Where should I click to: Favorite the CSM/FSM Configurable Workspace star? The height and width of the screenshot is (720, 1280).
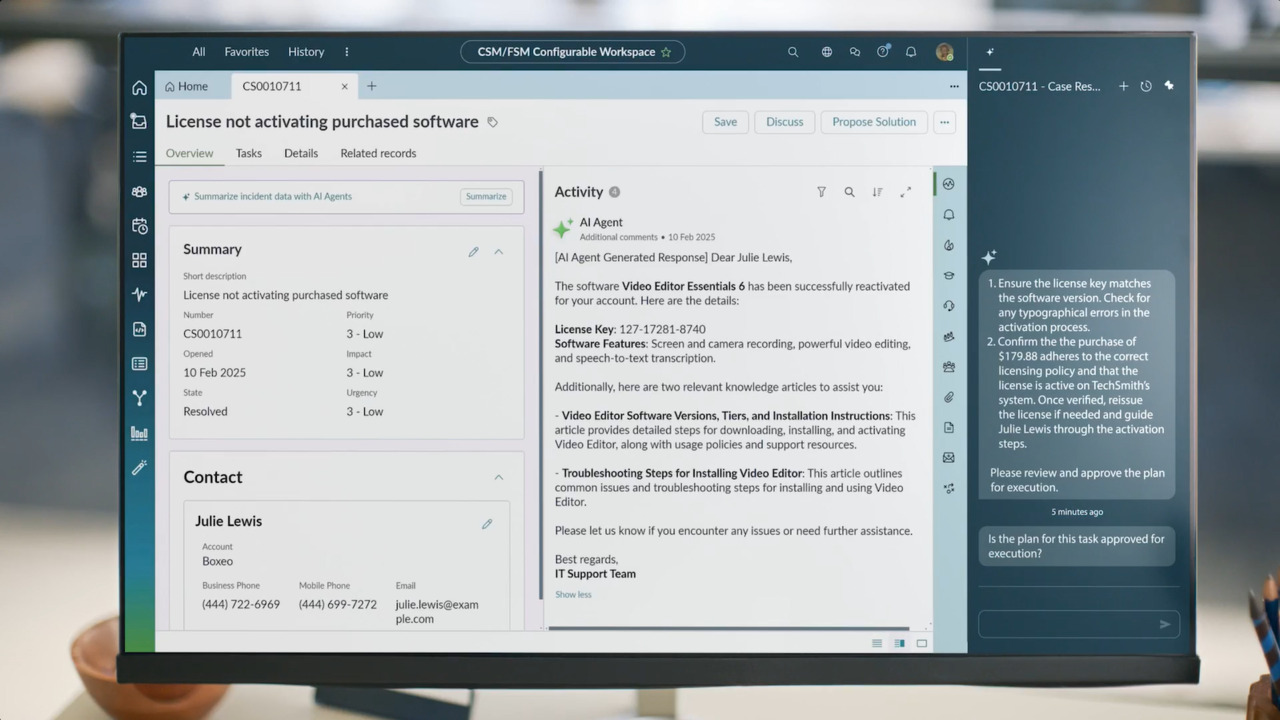point(666,52)
